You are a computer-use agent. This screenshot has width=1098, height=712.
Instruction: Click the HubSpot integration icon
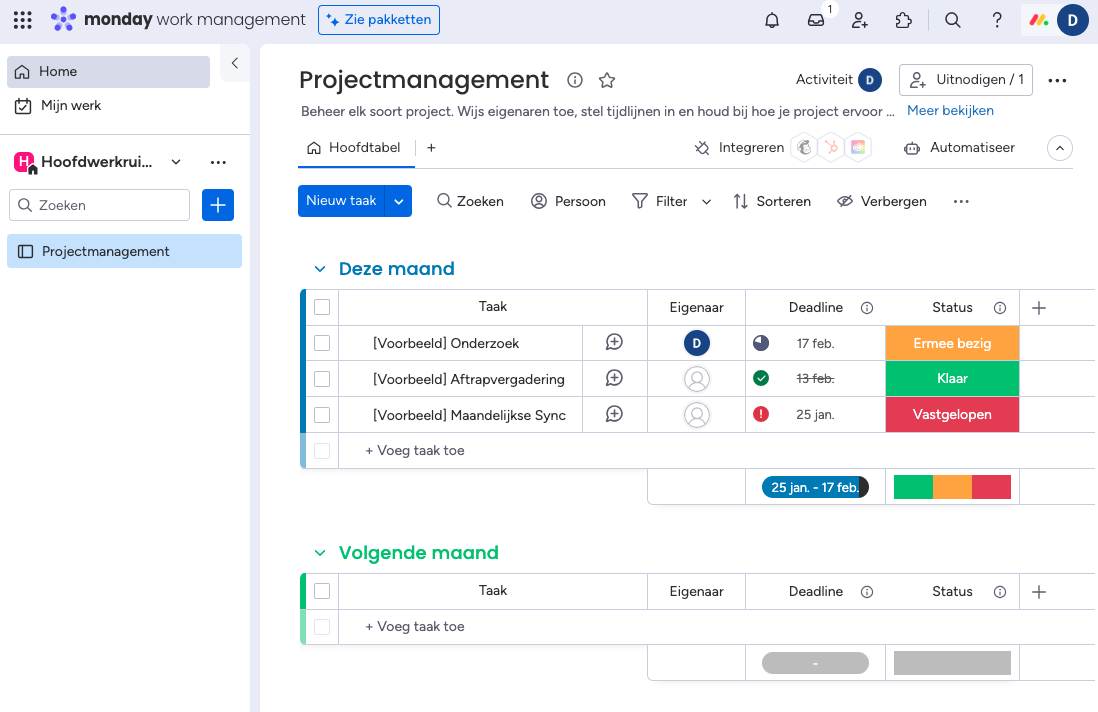coord(831,148)
